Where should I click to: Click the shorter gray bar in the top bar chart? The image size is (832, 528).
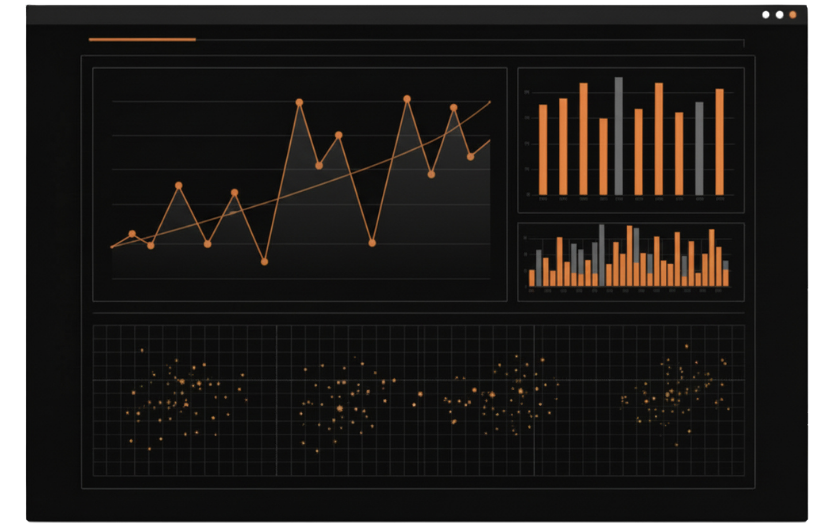(699, 148)
